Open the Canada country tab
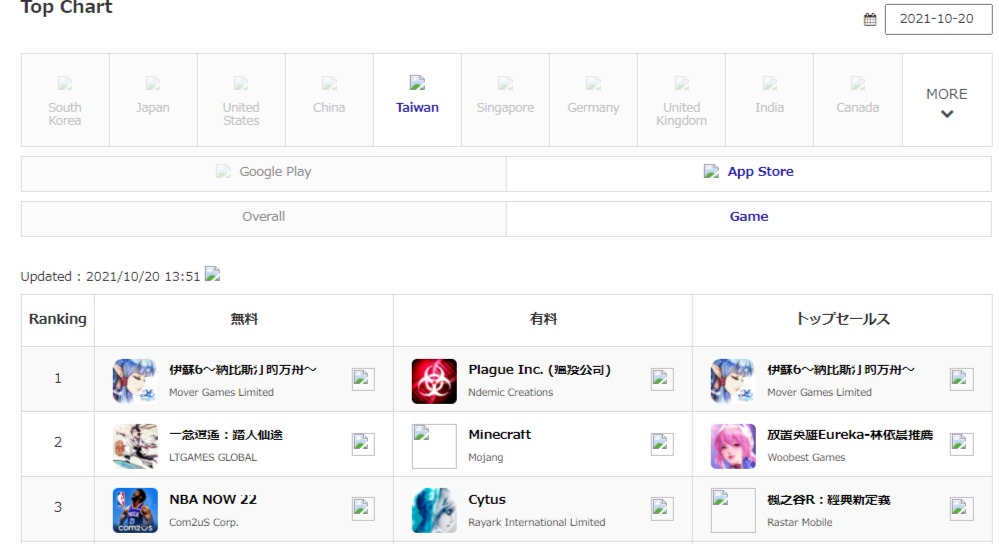Viewport: 999px width, 544px height. tap(858, 100)
